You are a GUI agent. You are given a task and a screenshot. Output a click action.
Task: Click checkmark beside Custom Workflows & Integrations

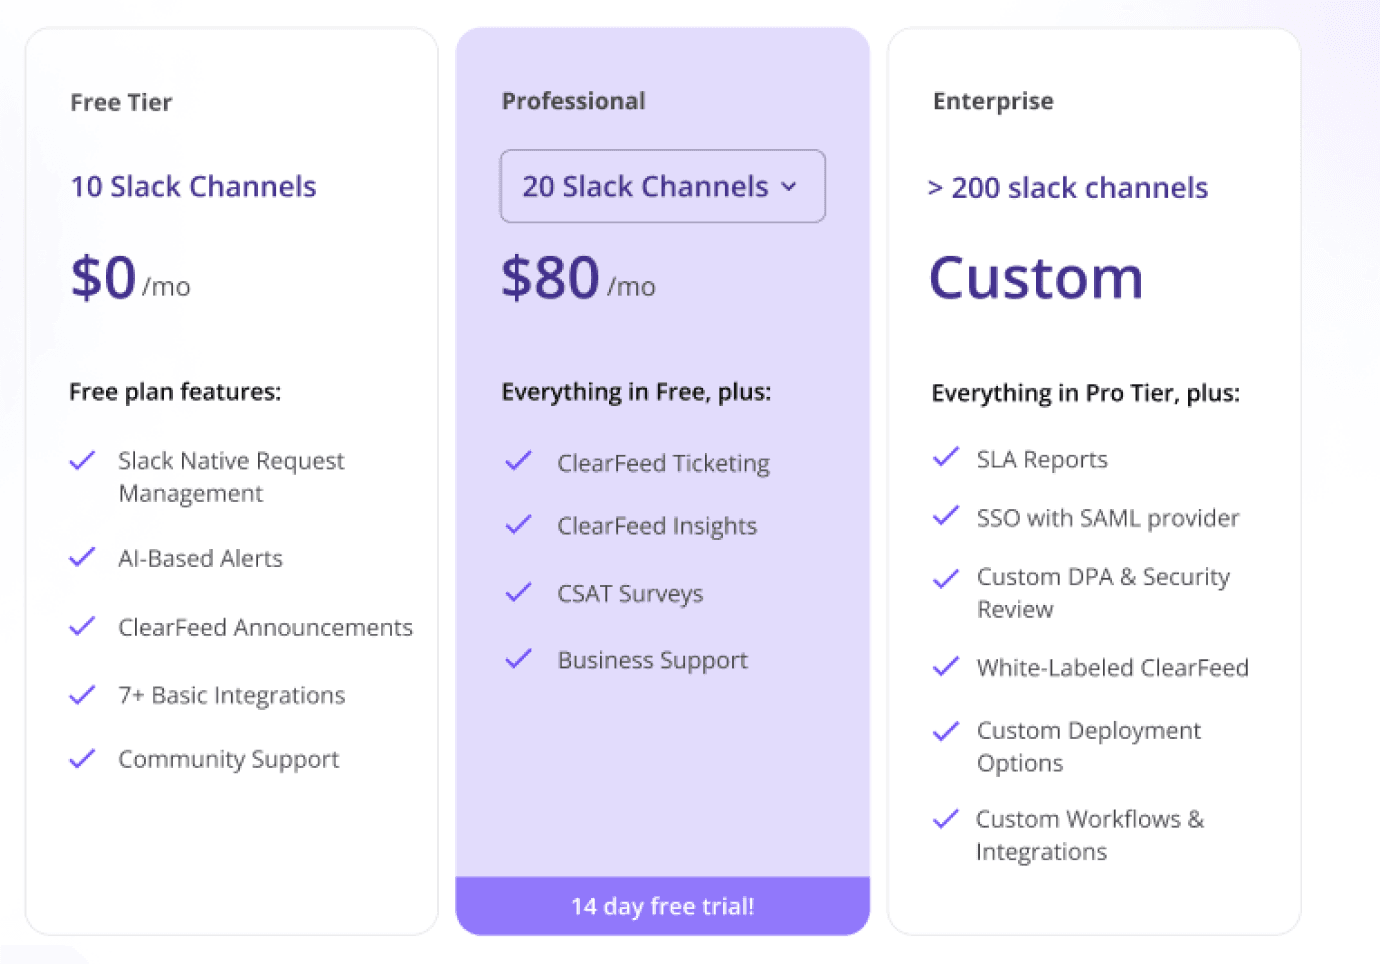tap(945, 820)
